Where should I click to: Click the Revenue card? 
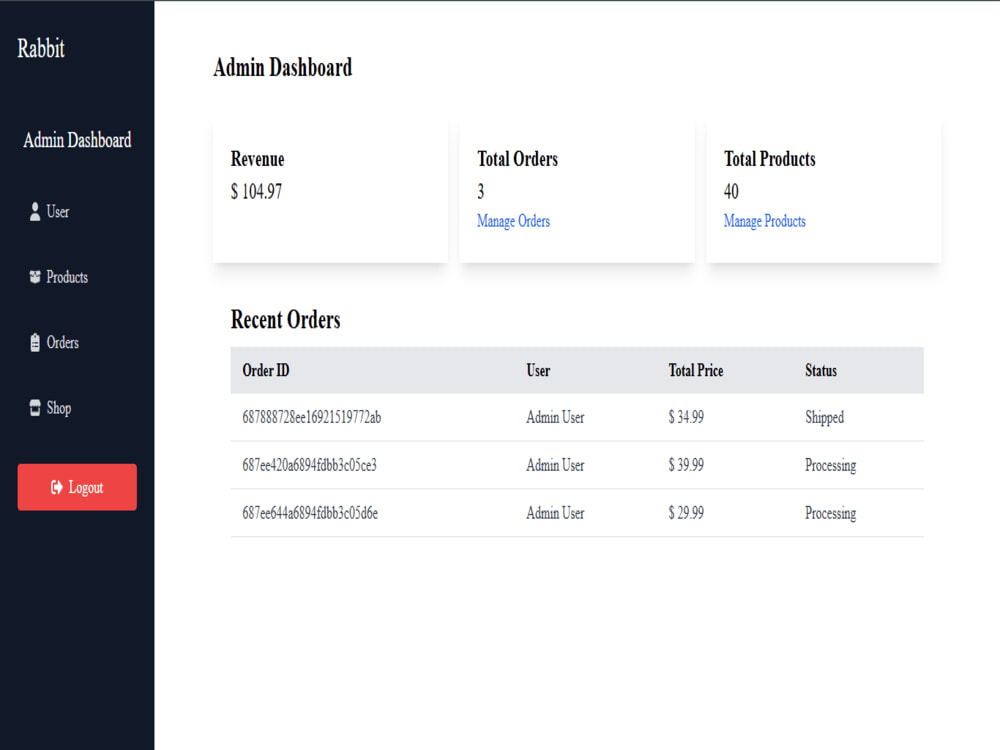(x=330, y=191)
